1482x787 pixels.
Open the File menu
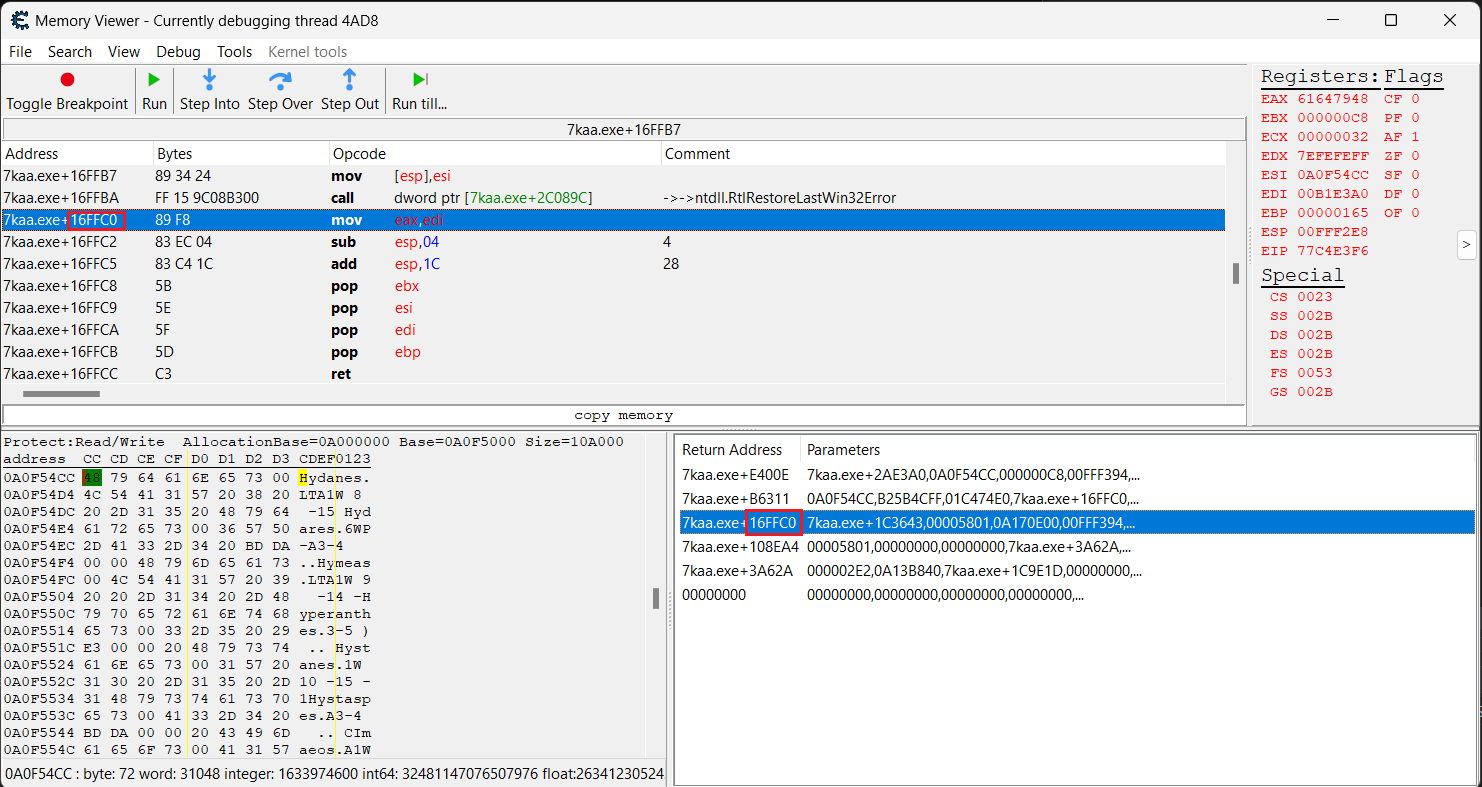pos(20,52)
